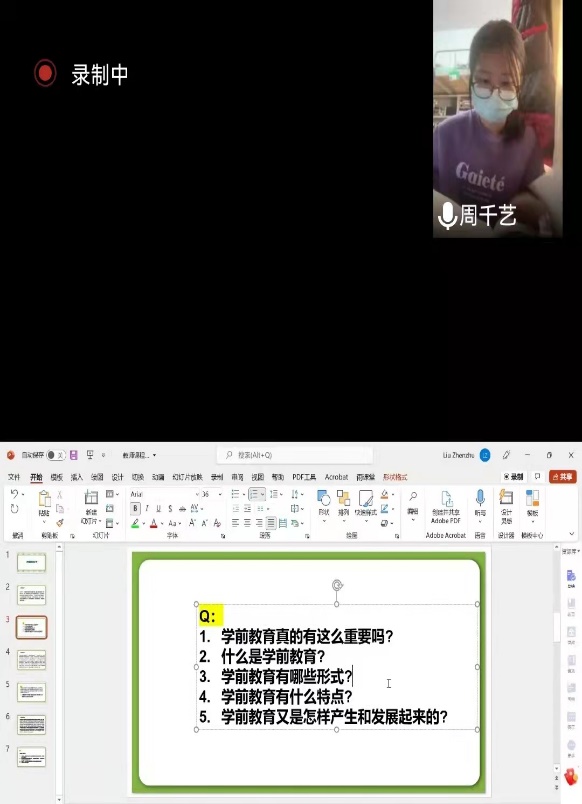The height and width of the screenshot is (804, 582).
Task: Toggle bold formatting button
Action: (x=135, y=509)
